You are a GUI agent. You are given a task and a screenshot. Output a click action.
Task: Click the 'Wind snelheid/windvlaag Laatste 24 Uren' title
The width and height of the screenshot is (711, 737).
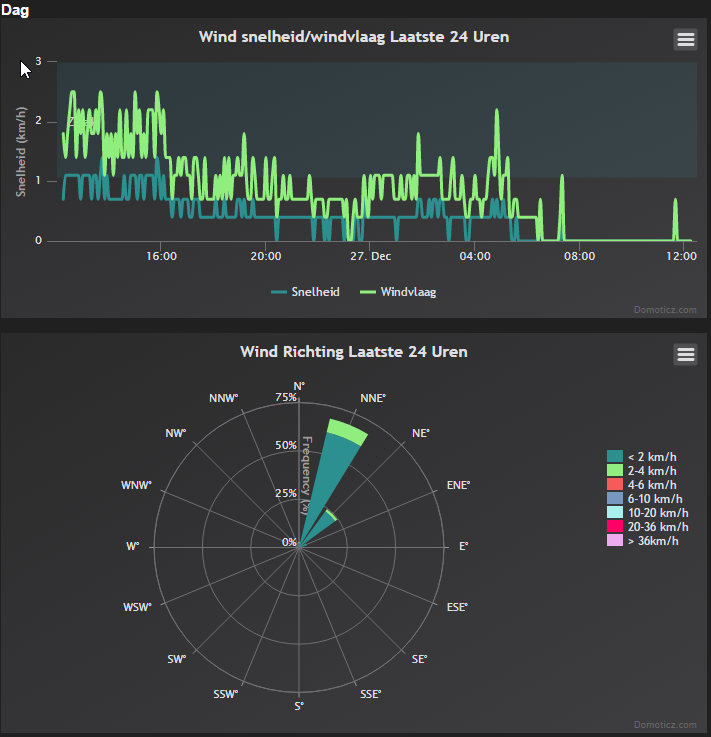[x=354, y=37]
